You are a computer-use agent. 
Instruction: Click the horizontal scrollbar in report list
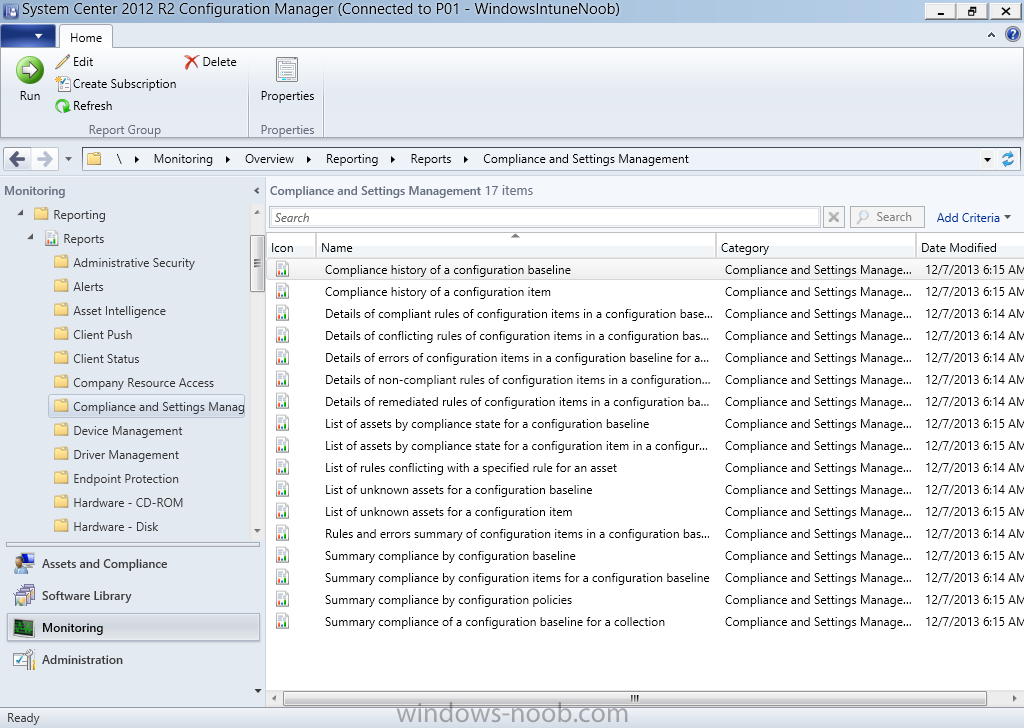[634, 698]
